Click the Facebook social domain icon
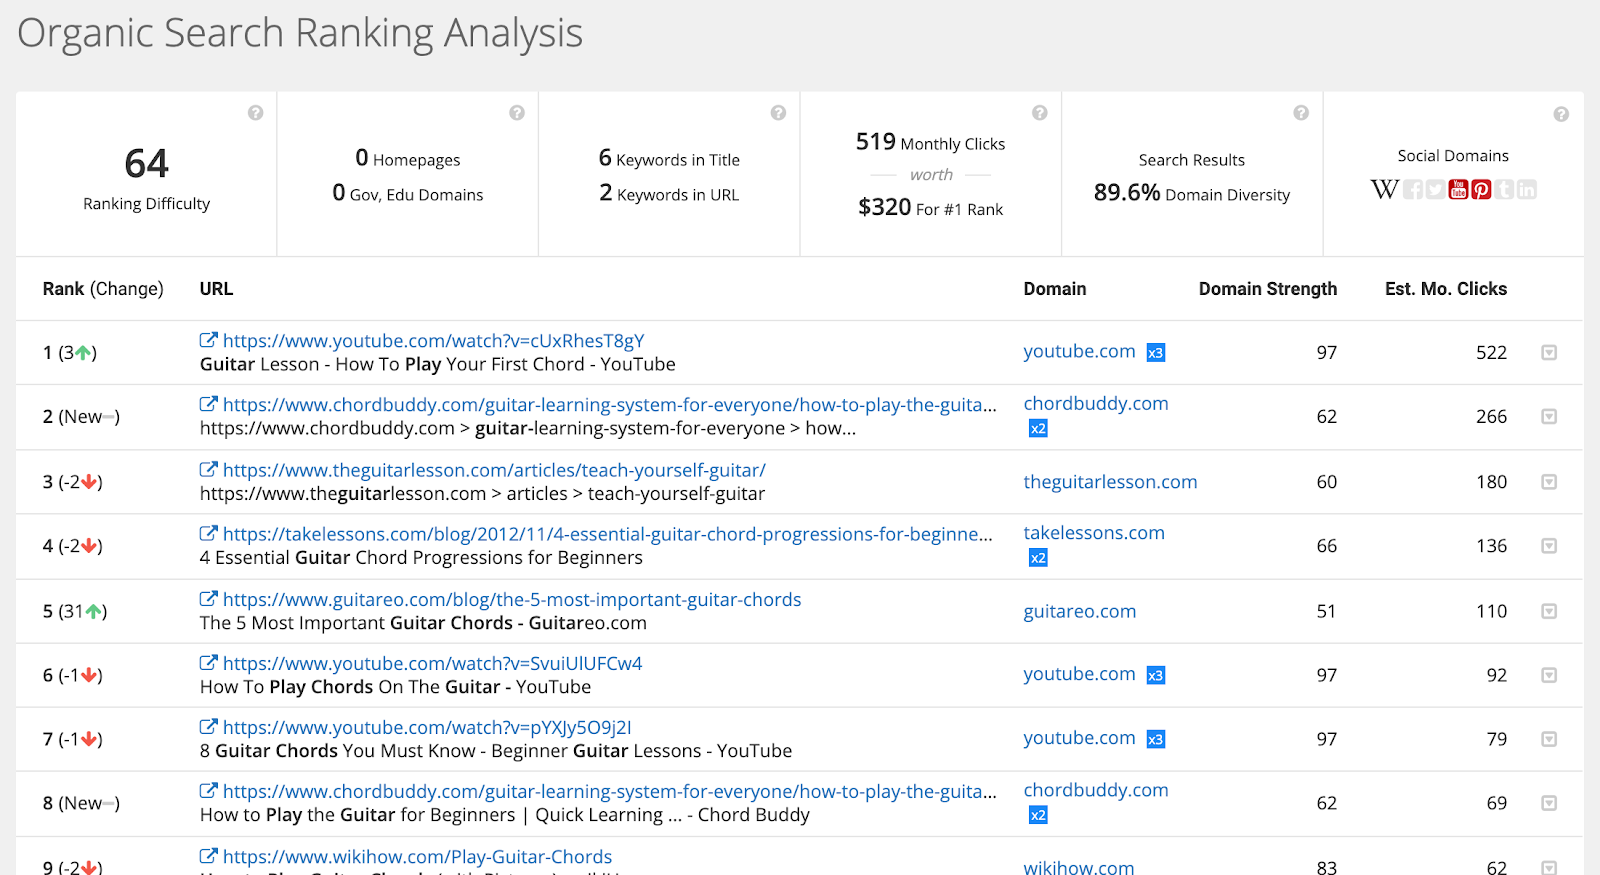This screenshot has height=875, width=1600. click(1413, 189)
